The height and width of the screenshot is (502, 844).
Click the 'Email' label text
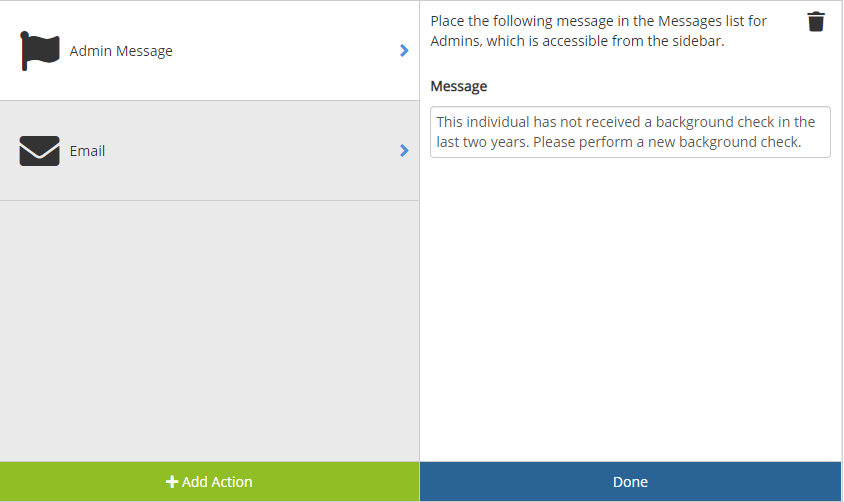(x=87, y=151)
